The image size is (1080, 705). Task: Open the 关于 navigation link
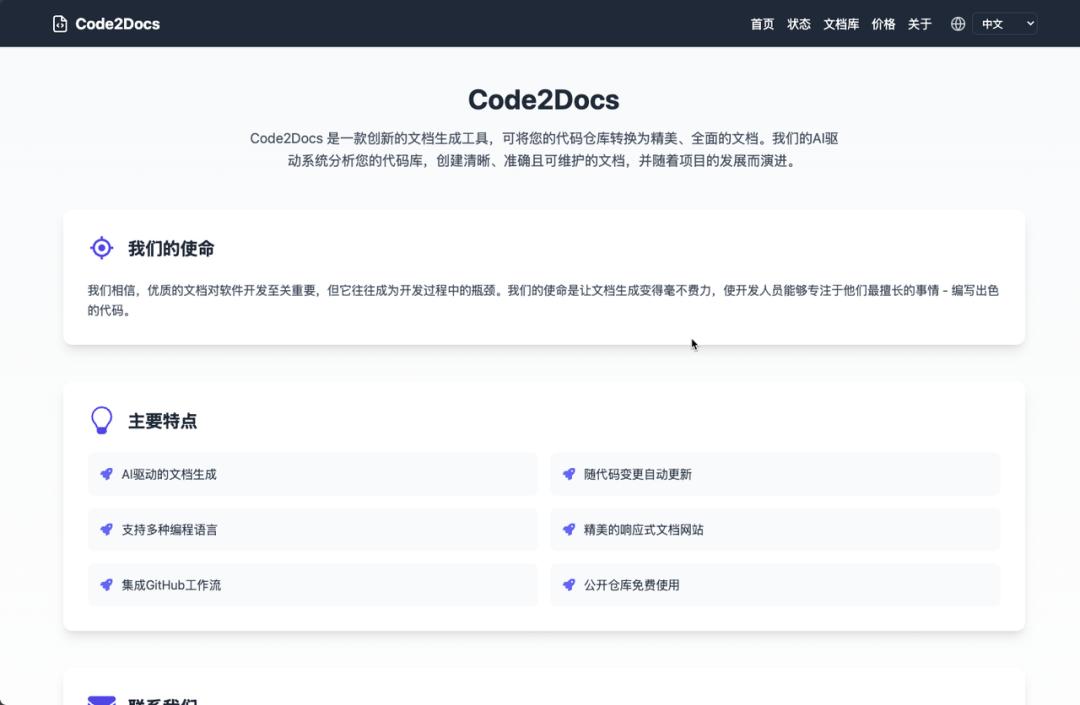pos(920,24)
